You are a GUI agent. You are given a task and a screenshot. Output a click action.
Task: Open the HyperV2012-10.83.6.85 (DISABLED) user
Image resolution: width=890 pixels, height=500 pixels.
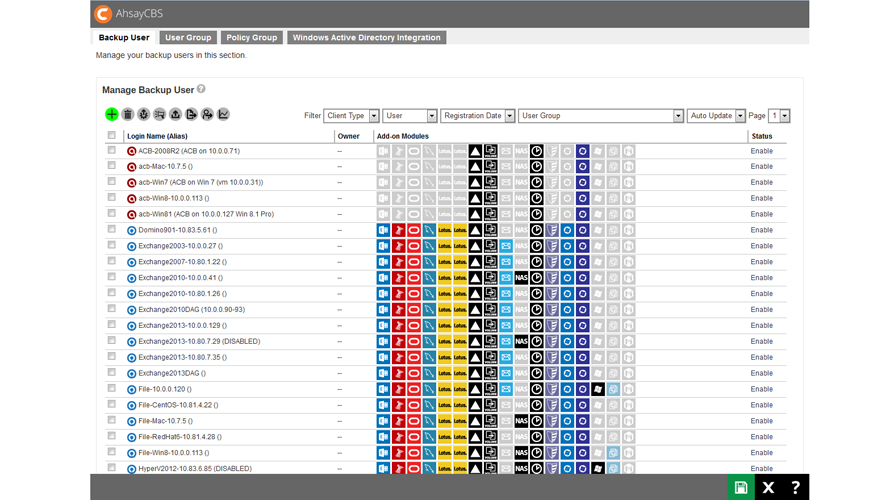point(195,469)
